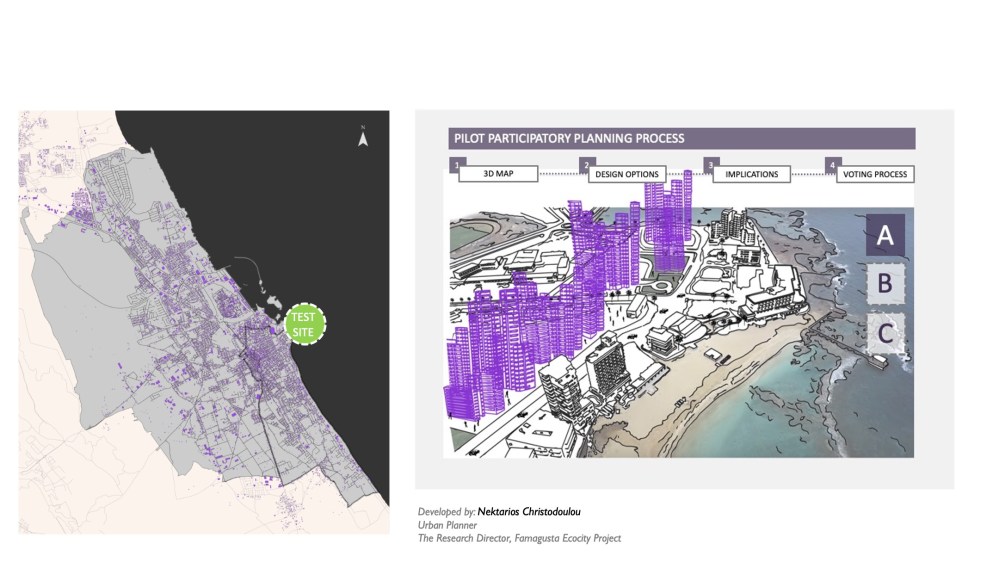
Task: Open the 3D MAP step
Action: [497, 174]
